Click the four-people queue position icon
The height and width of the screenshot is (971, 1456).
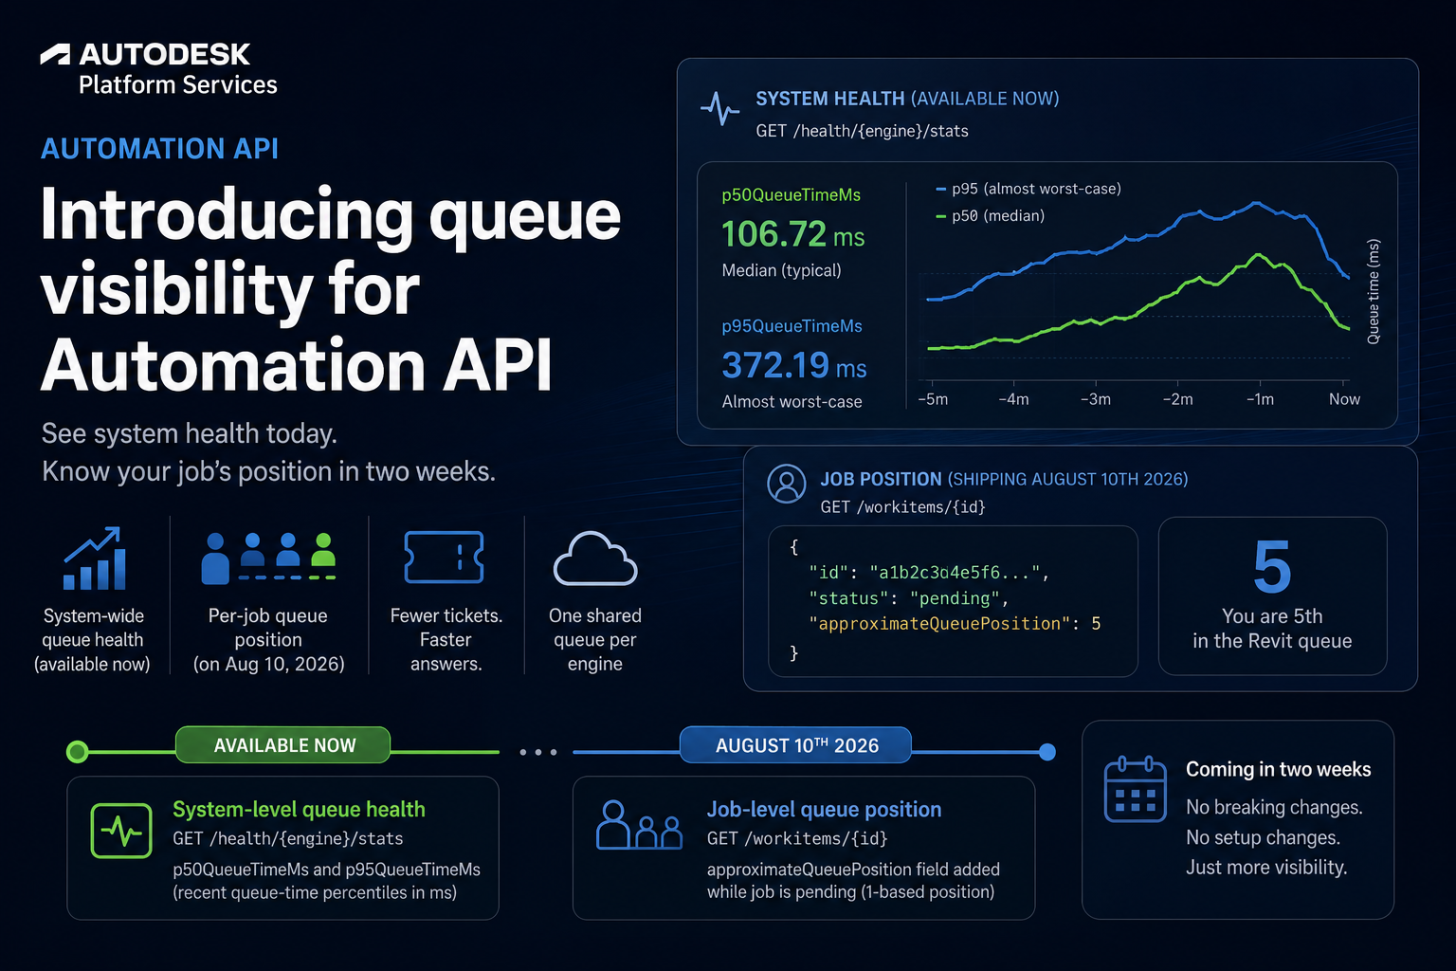tap(268, 558)
